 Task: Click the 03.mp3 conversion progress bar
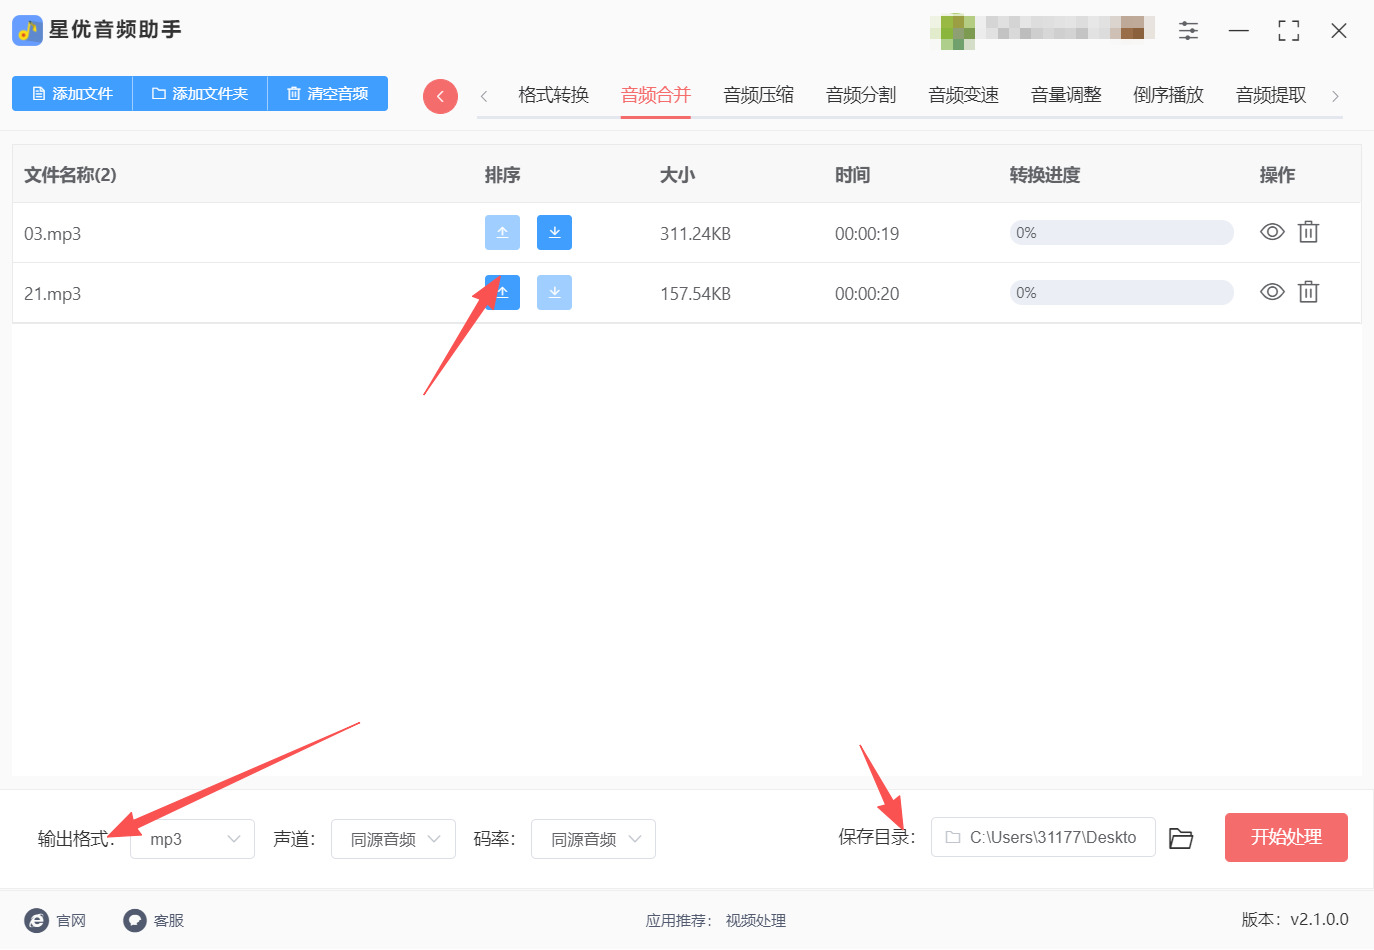coord(1121,233)
